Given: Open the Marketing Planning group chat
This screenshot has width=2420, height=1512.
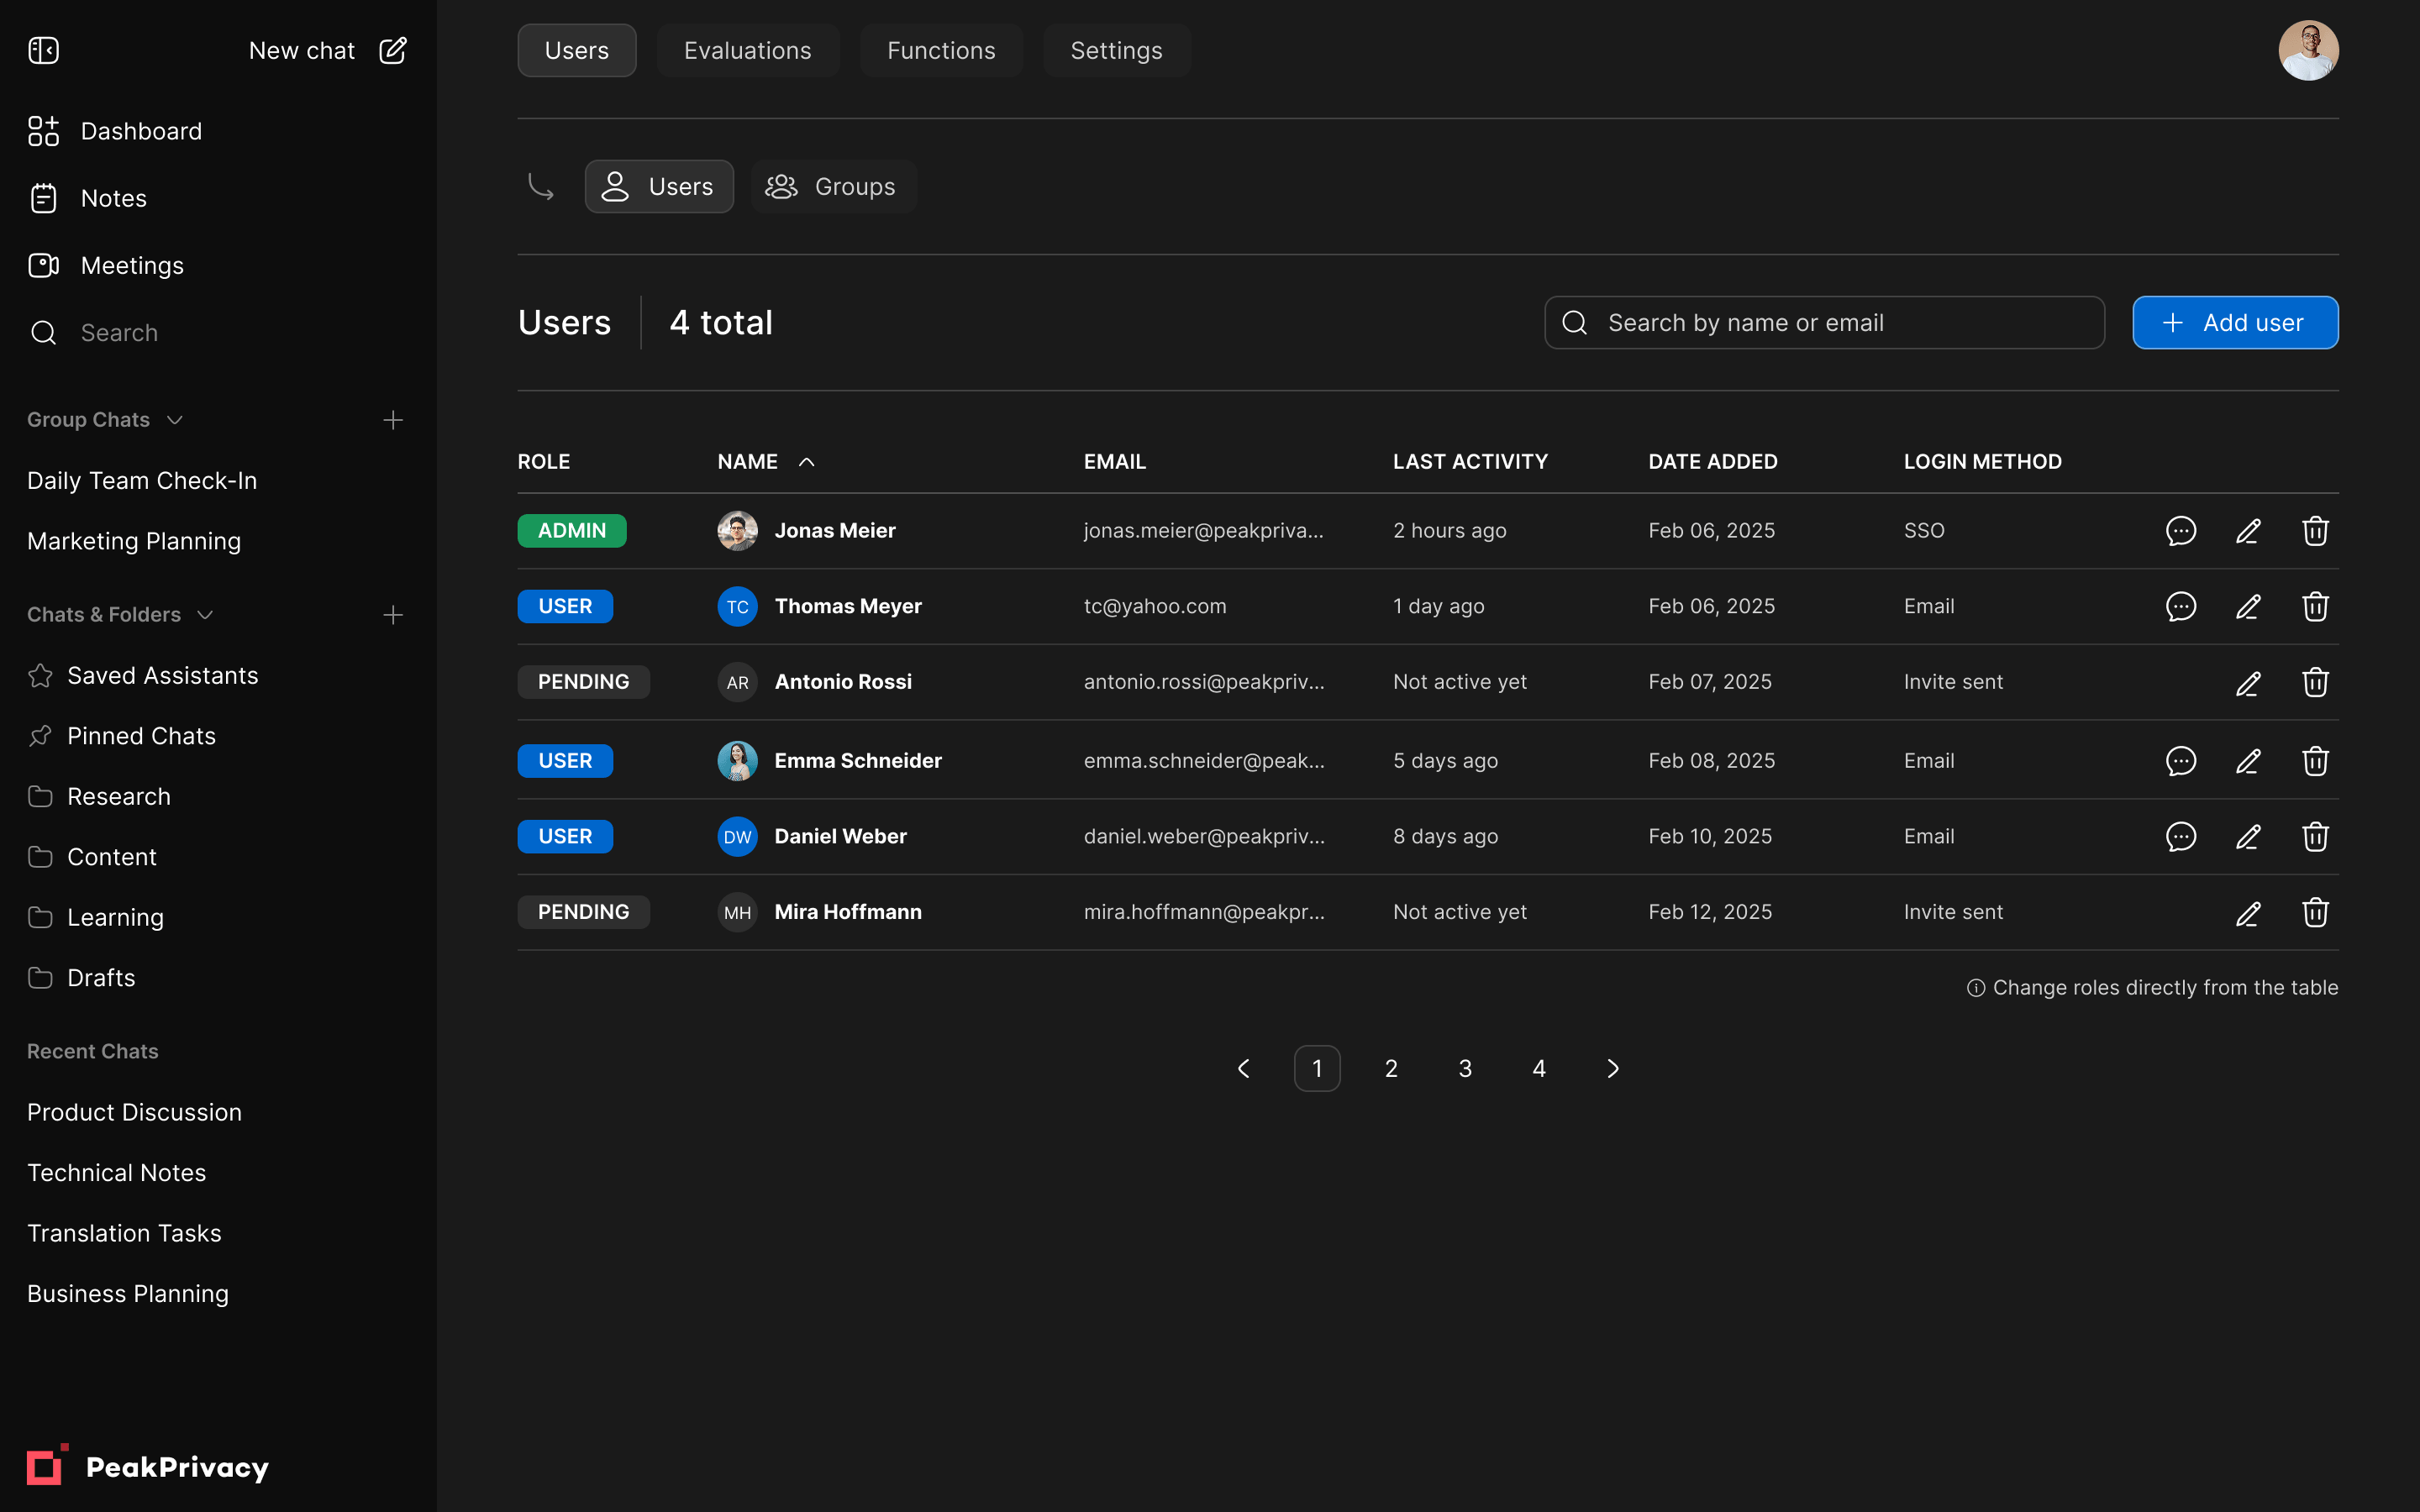Looking at the screenshot, I should click(134, 541).
